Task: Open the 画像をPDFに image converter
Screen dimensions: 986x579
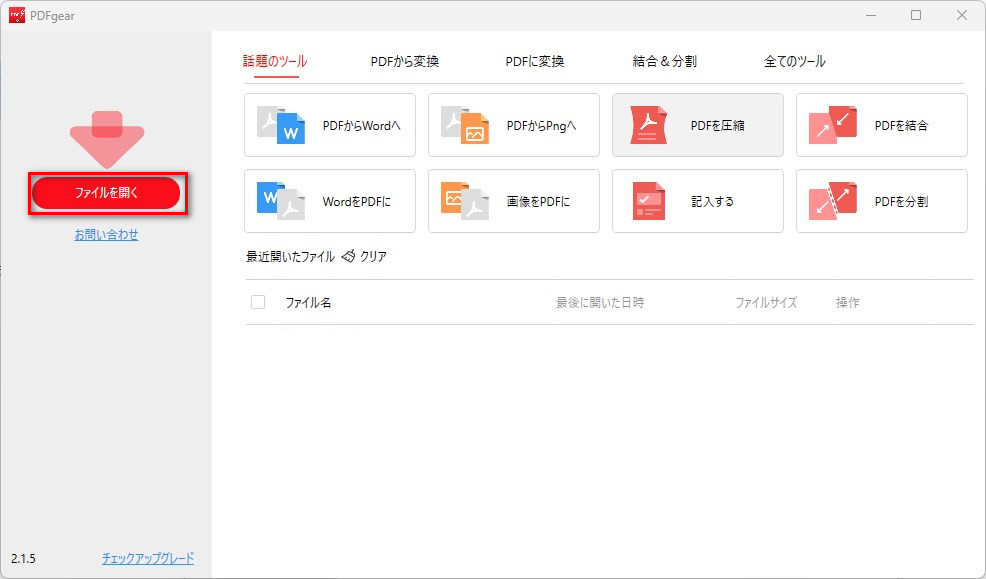Action: (x=513, y=200)
